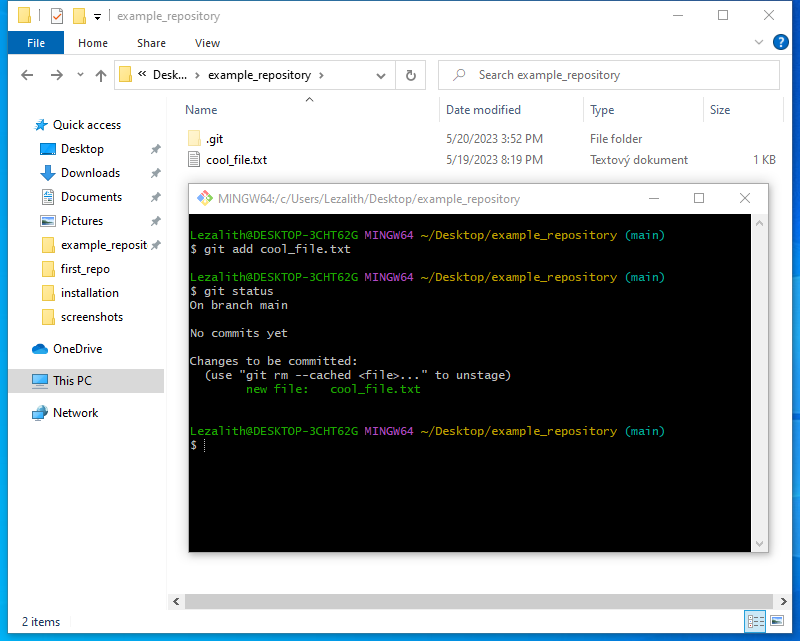Open Help with the question mark icon
This screenshot has height=641, width=800.
781,42
